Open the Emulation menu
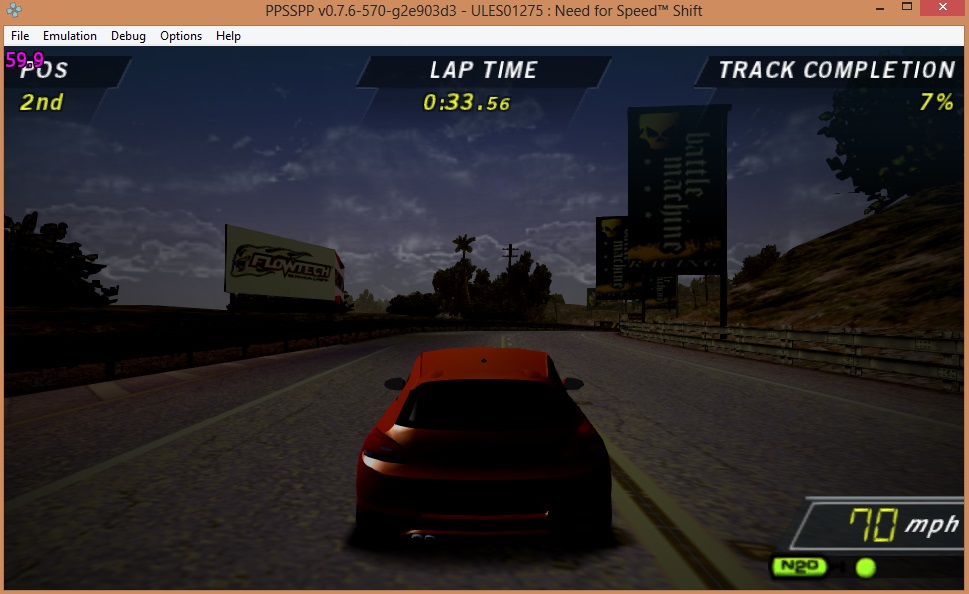This screenshot has height=594, width=969. tap(70, 36)
